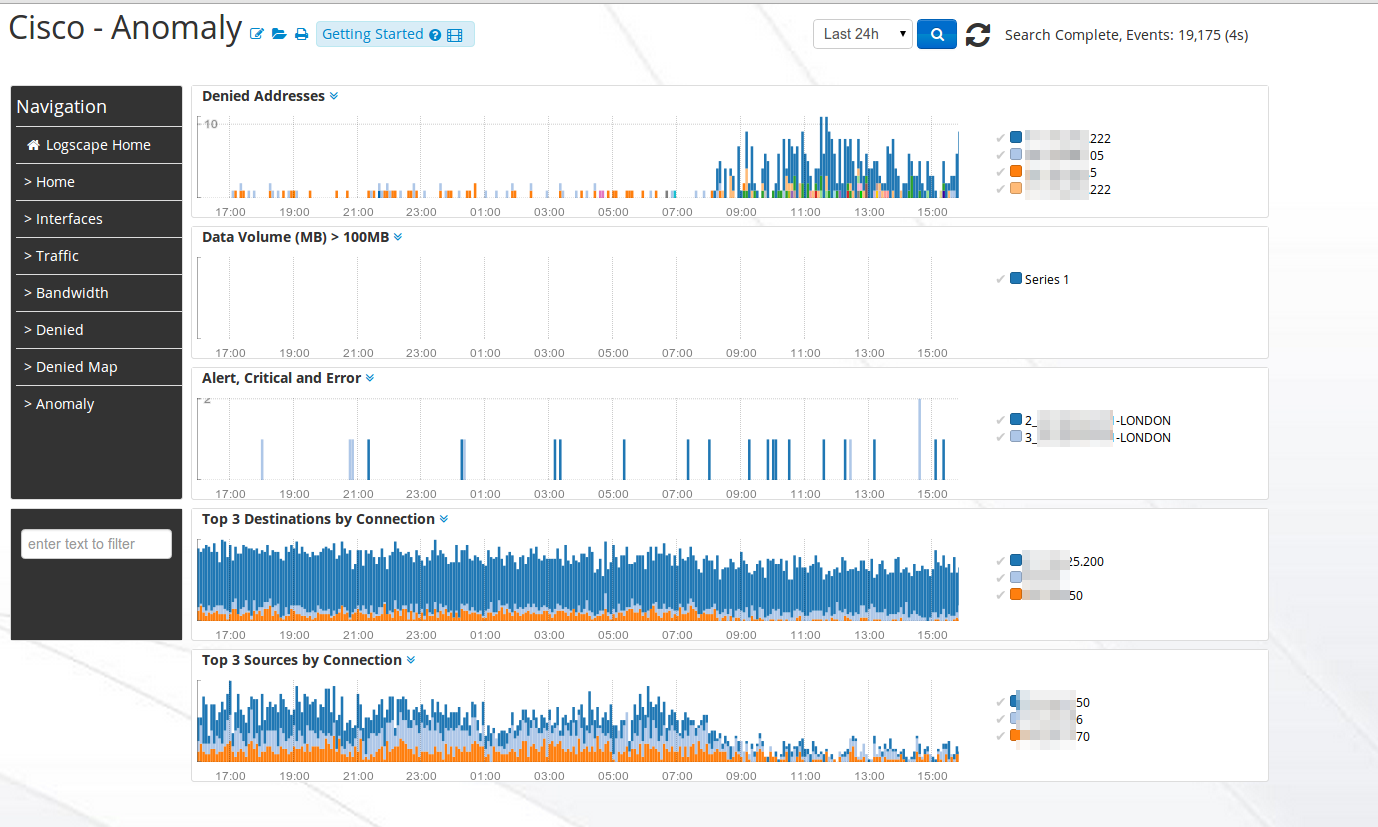Expand Alert, Critical and Error chart menu
The width and height of the screenshot is (1378, 827).
click(x=370, y=378)
